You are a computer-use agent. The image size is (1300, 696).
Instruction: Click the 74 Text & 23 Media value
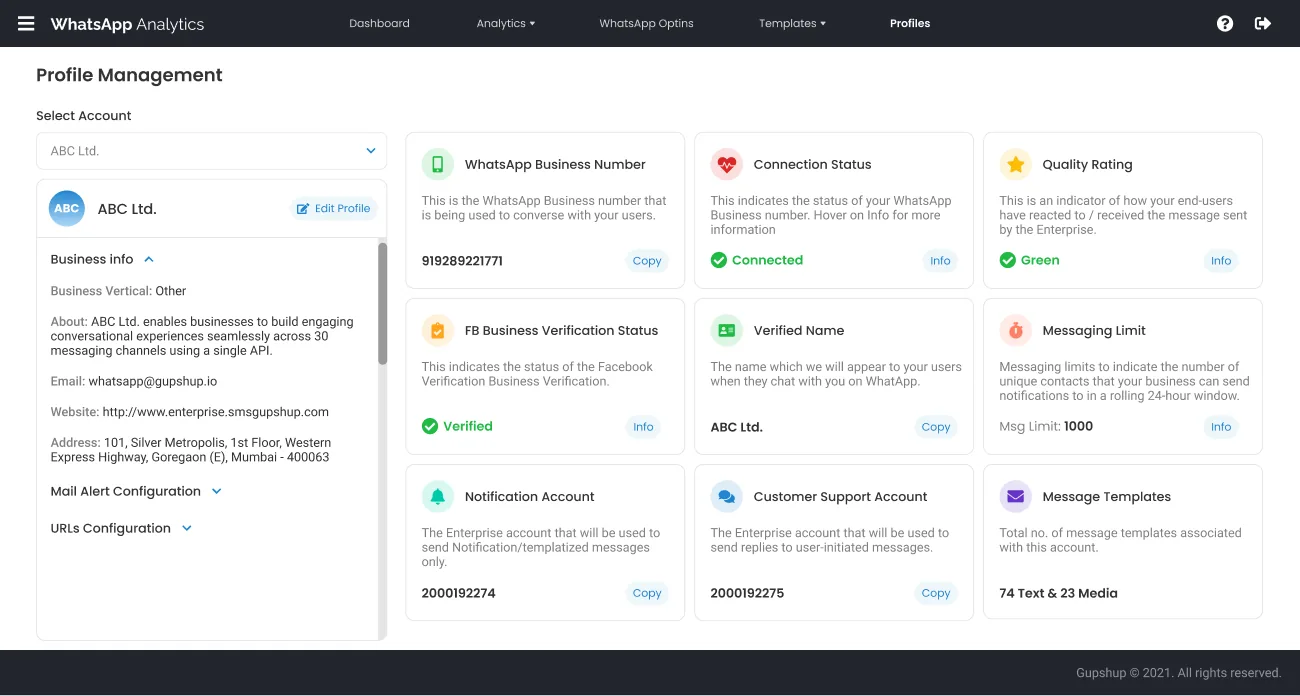click(x=1058, y=593)
